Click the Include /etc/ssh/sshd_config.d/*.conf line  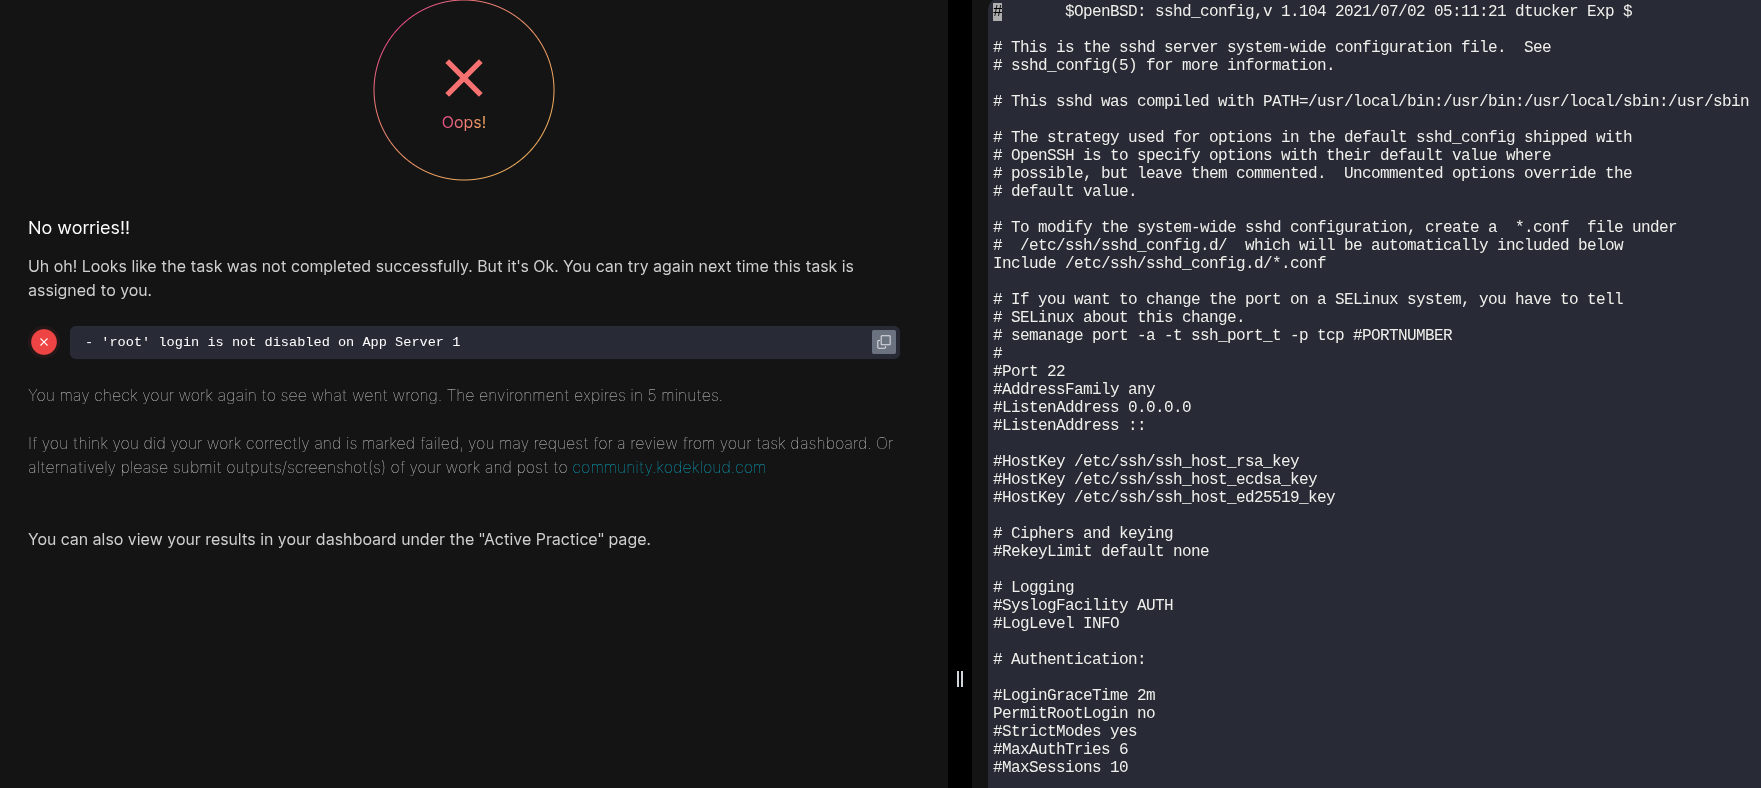click(1159, 263)
